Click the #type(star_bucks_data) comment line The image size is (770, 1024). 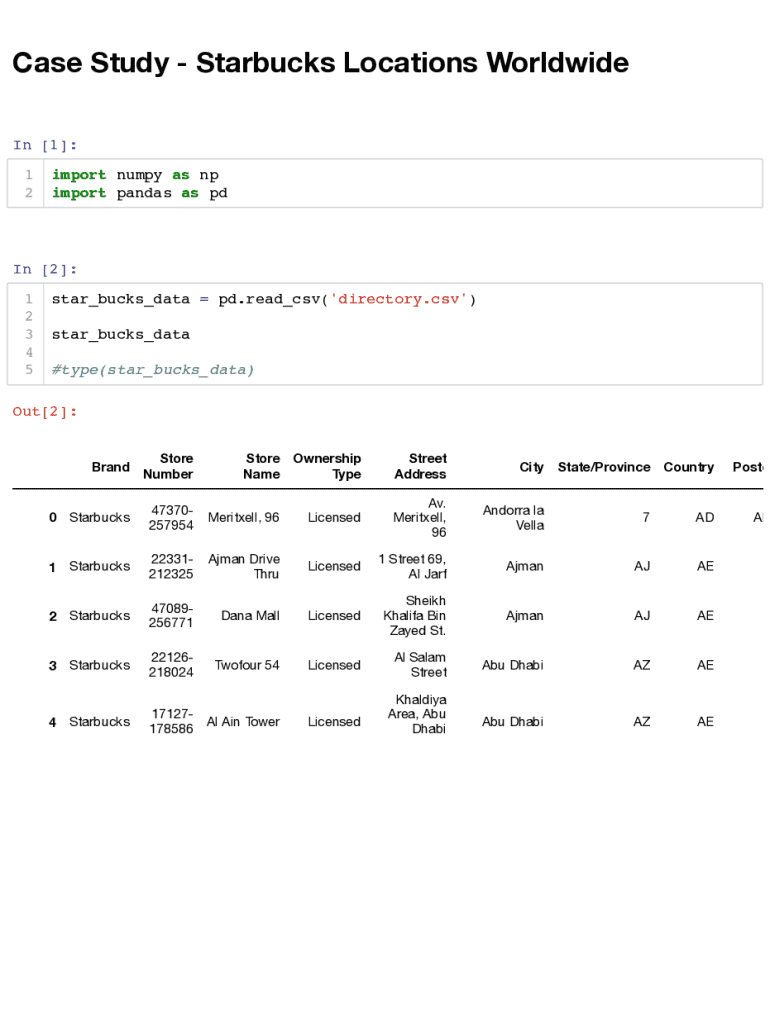pos(153,370)
